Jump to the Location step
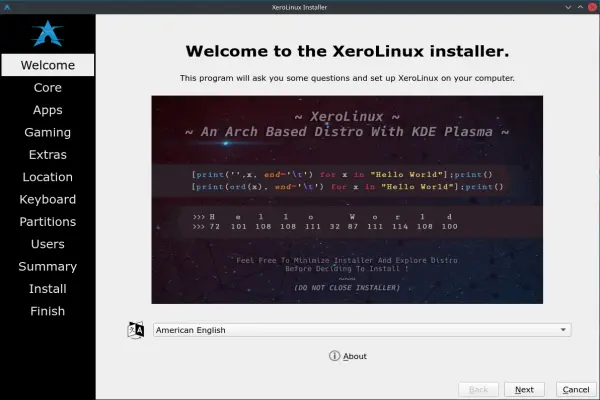This screenshot has width=600, height=400. pos(48,177)
